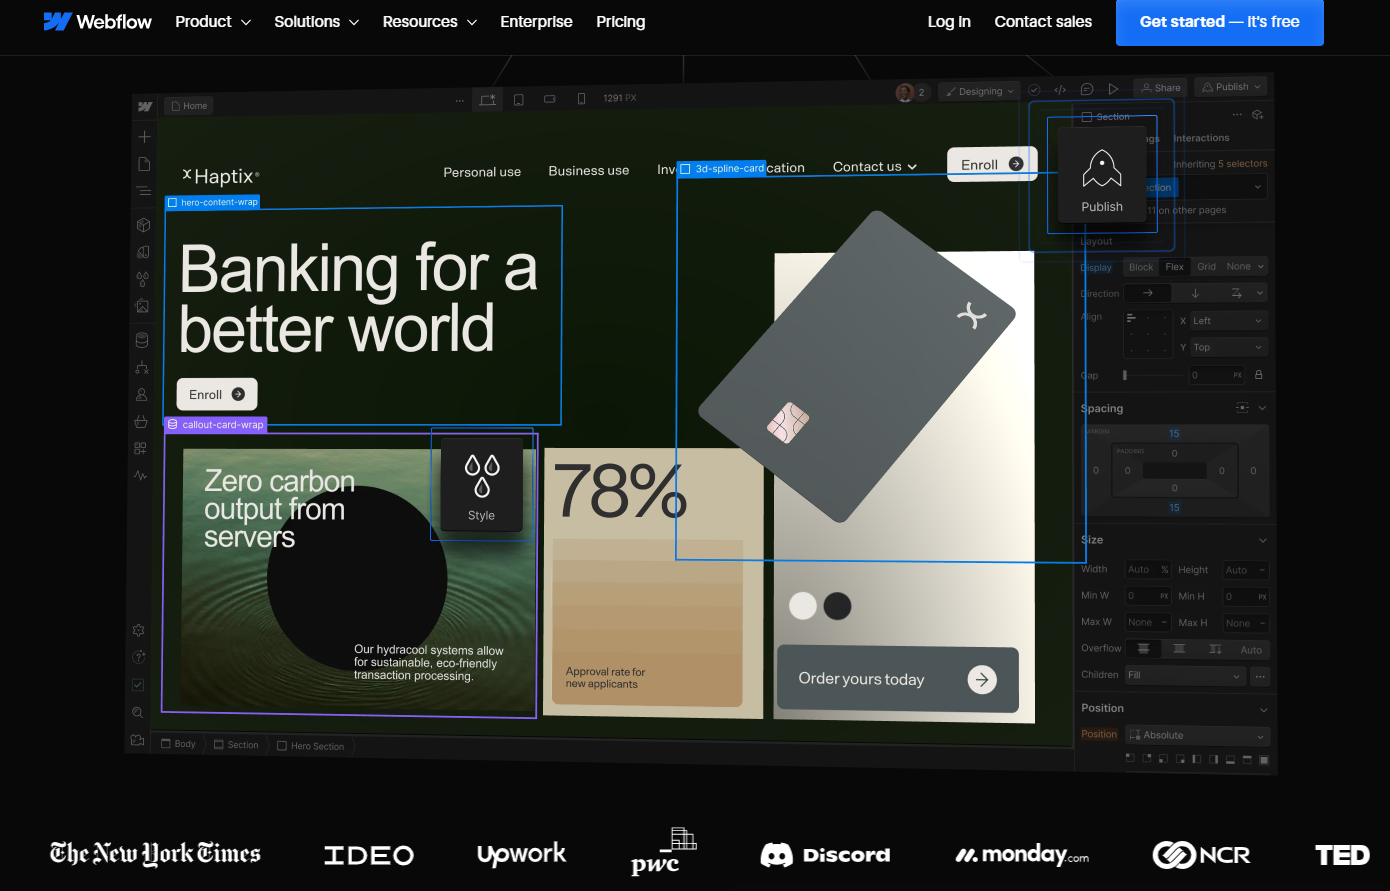Image resolution: width=1390 pixels, height=891 pixels.
Task: Click the Width Auto input field
Action: tap(1148, 570)
